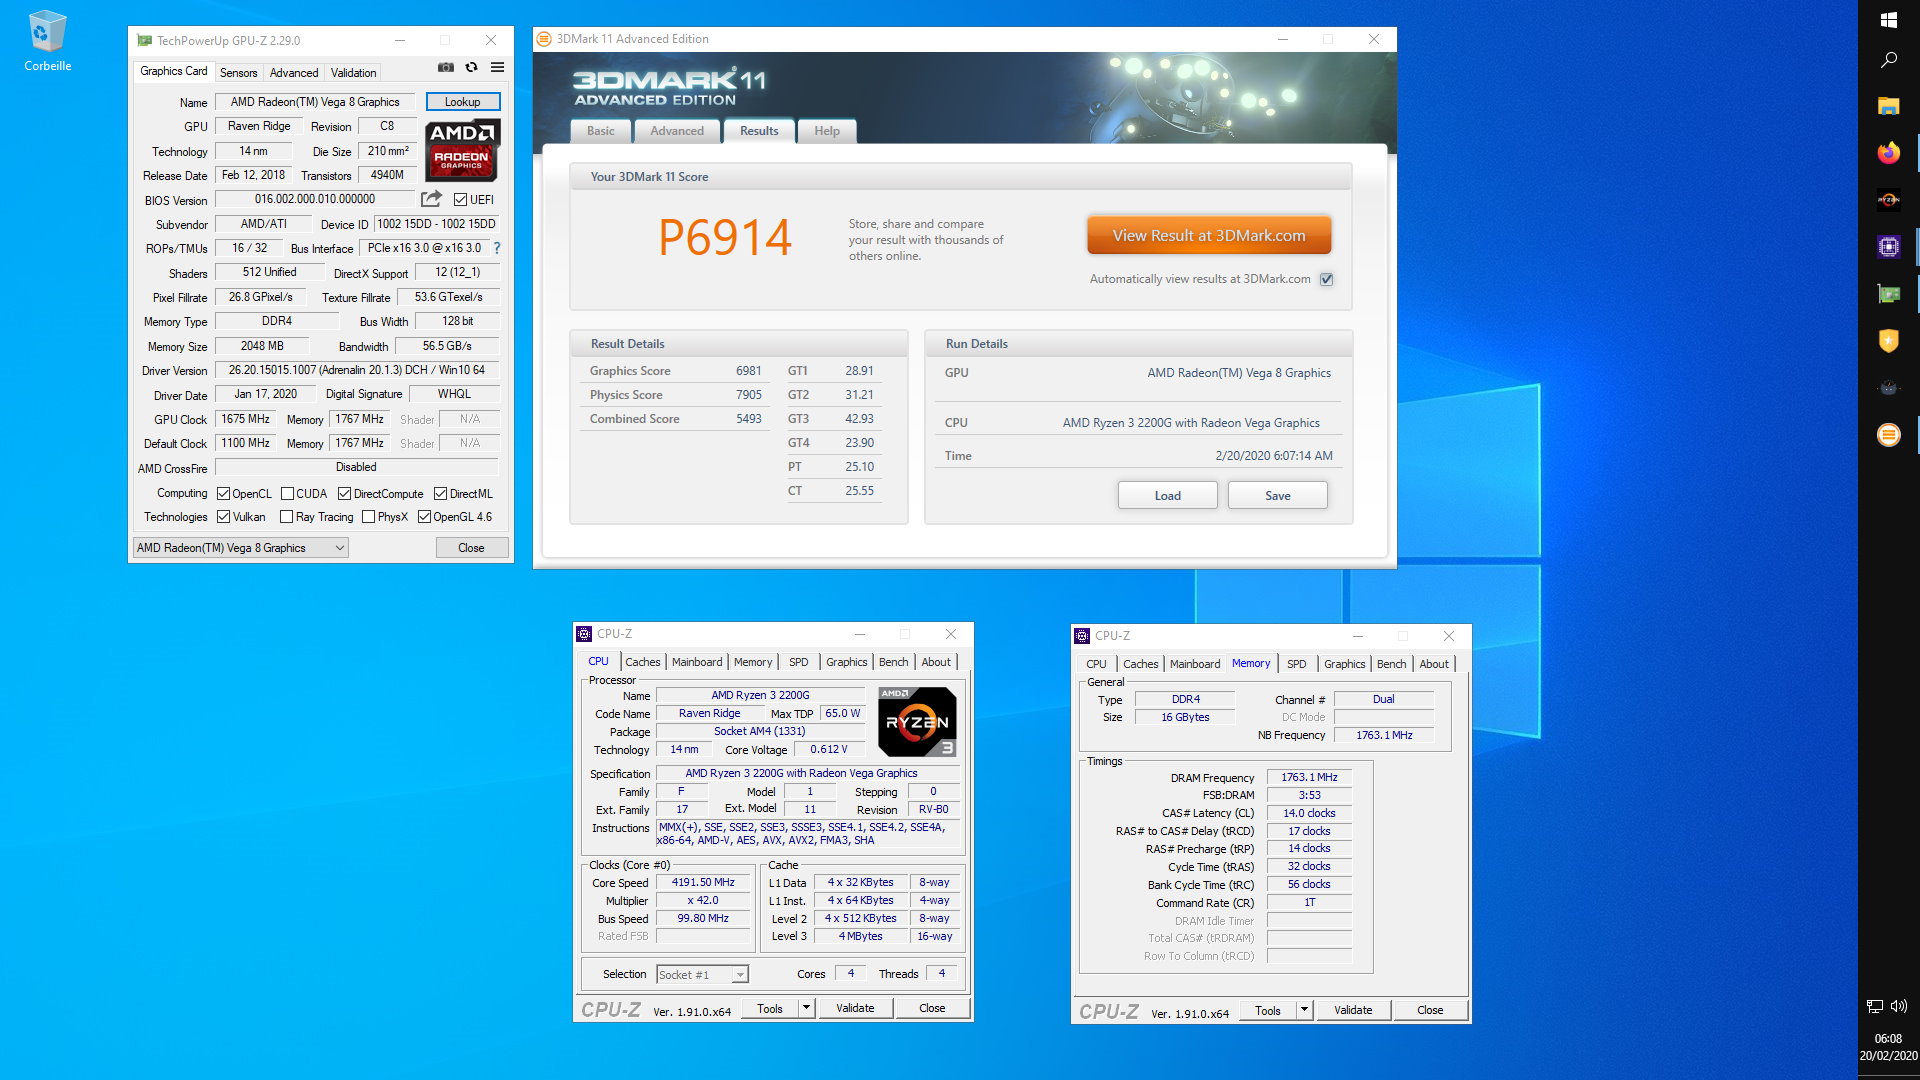The height and width of the screenshot is (1080, 1920).
Task: Click the network icon in the system tray
Action: pos(1874,1006)
